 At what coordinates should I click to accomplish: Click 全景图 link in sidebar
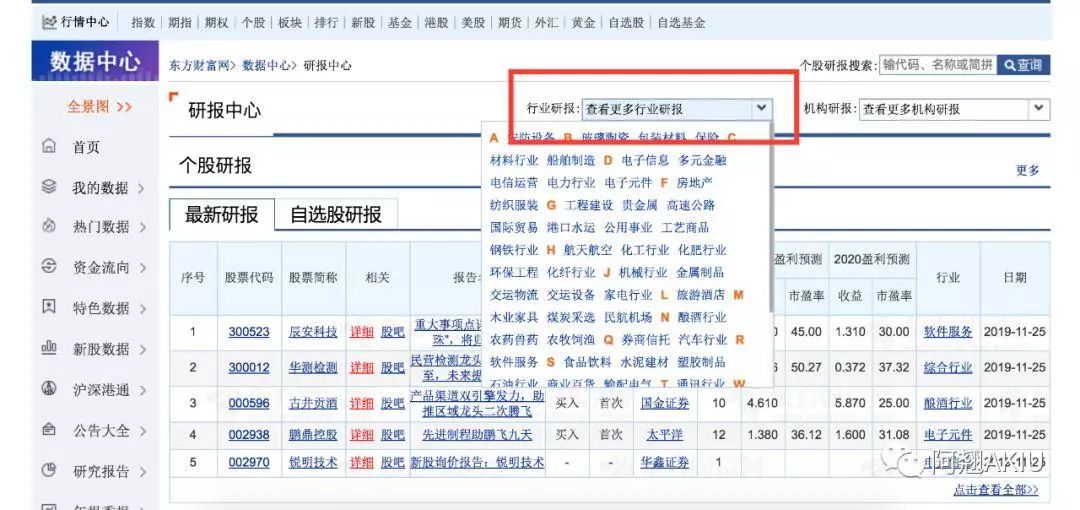coord(99,107)
